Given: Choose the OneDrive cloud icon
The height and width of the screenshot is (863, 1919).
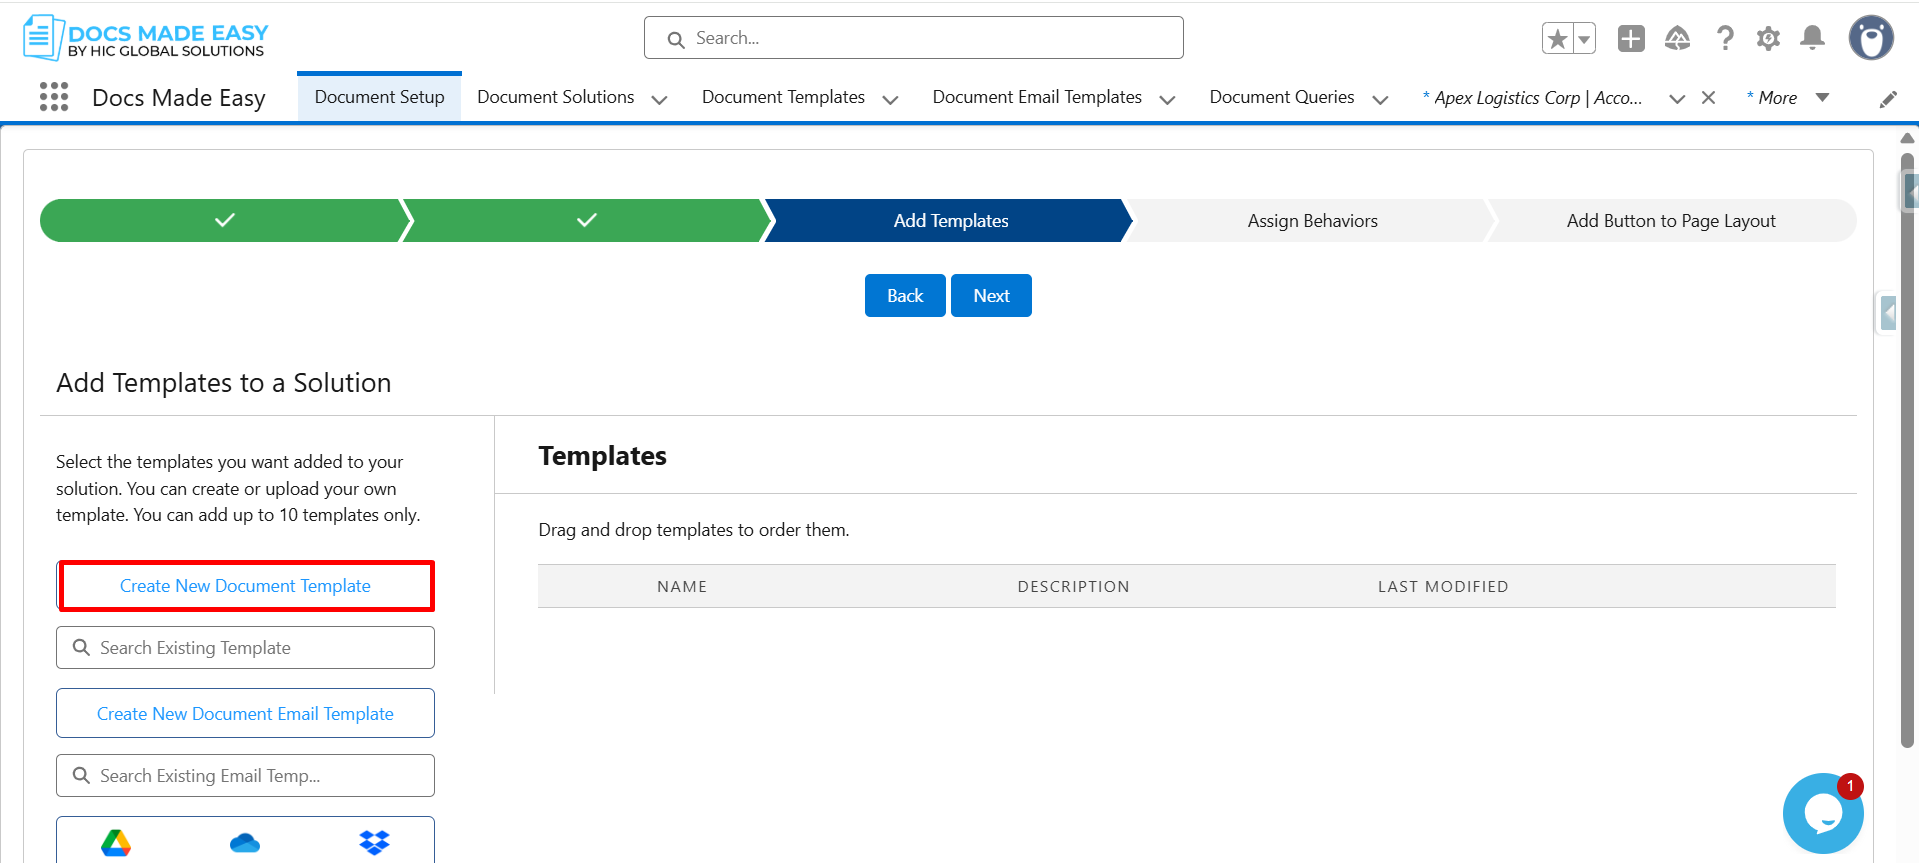Looking at the screenshot, I should [245, 843].
